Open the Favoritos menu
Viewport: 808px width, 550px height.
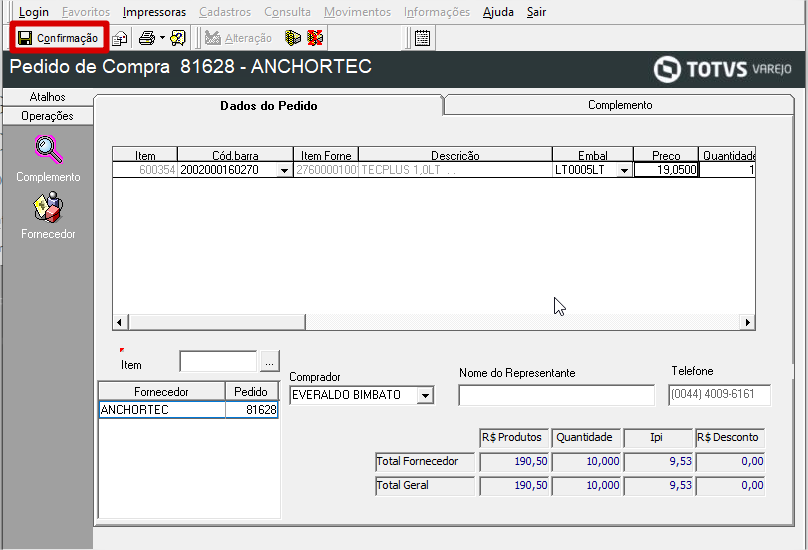[86, 12]
